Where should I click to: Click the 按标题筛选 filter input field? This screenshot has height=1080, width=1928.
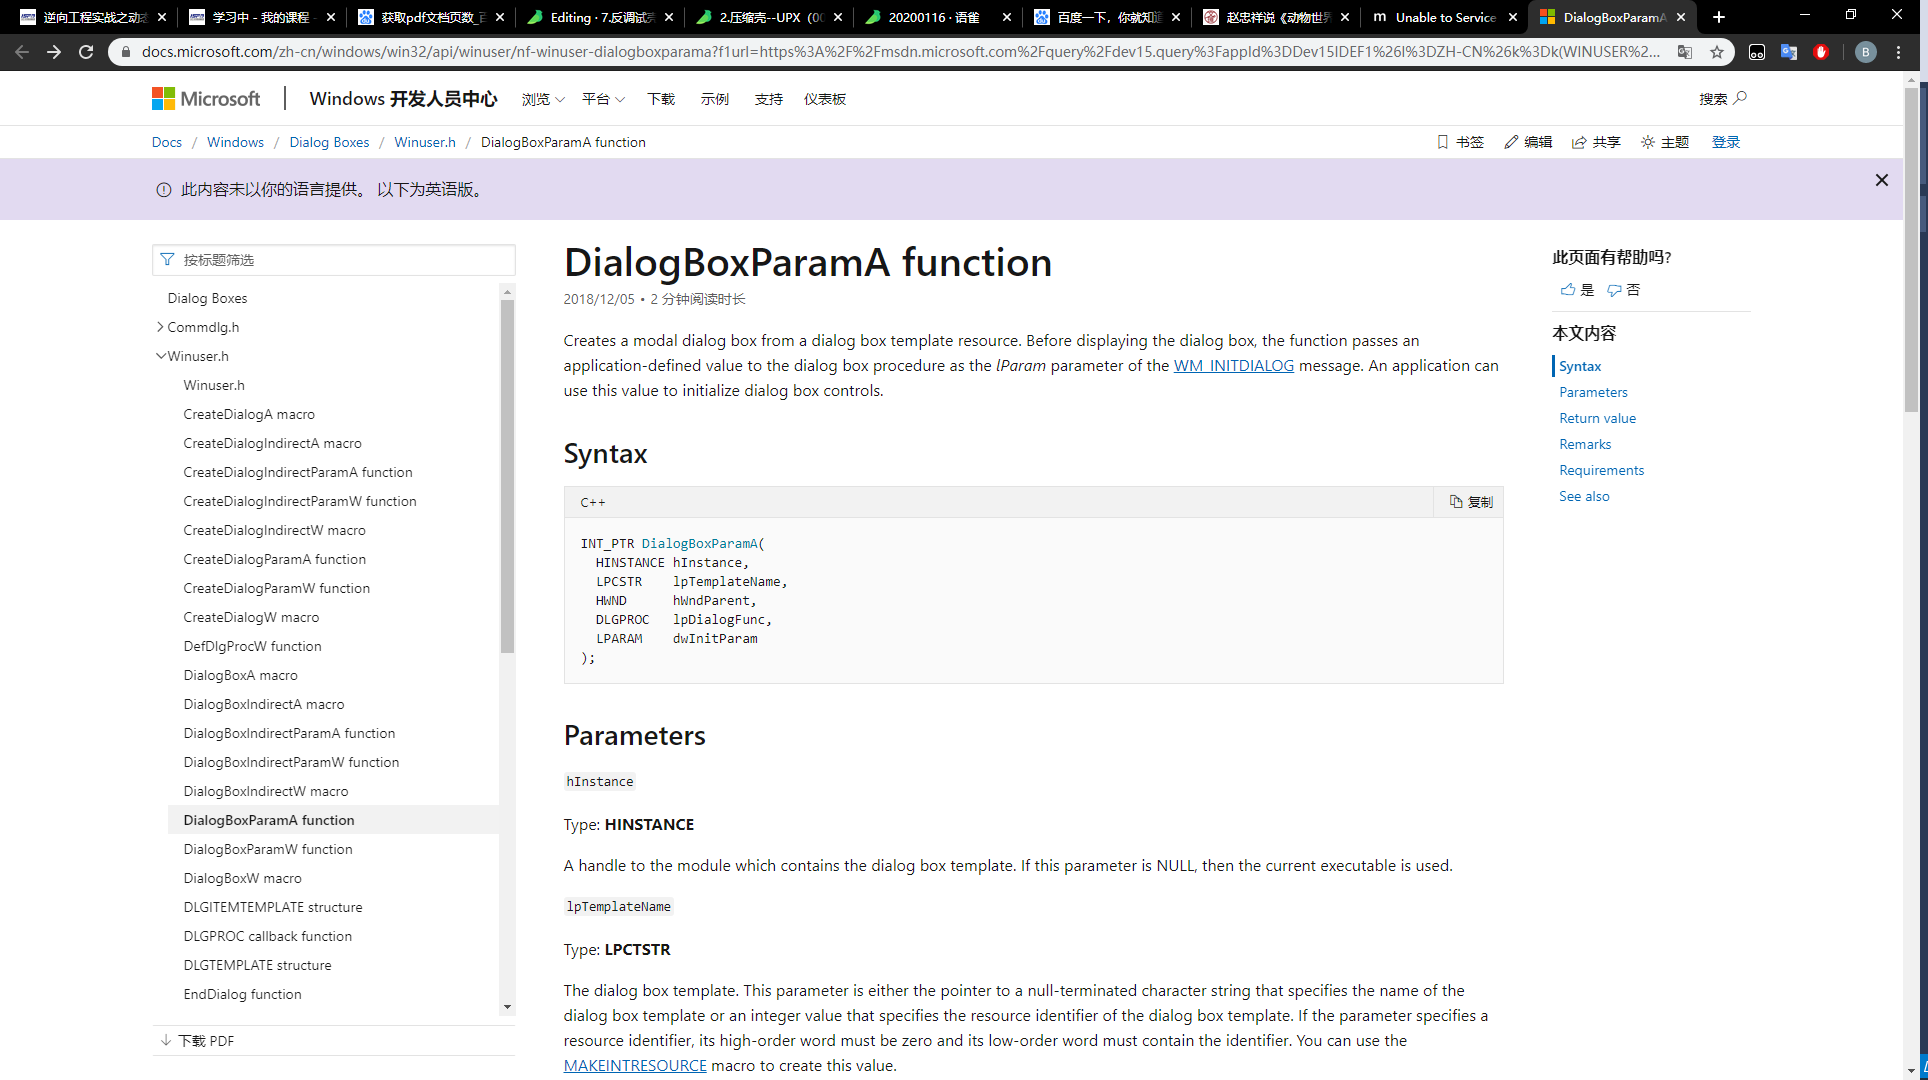(x=340, y=260)
